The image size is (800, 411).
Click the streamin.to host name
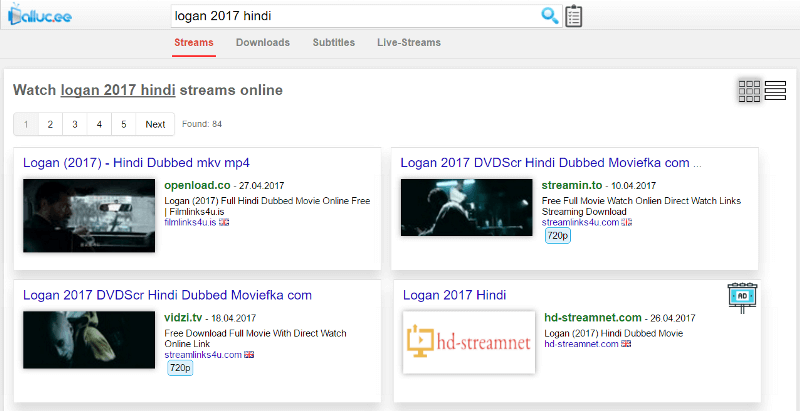pyautogui.click(x=572, y=185)
